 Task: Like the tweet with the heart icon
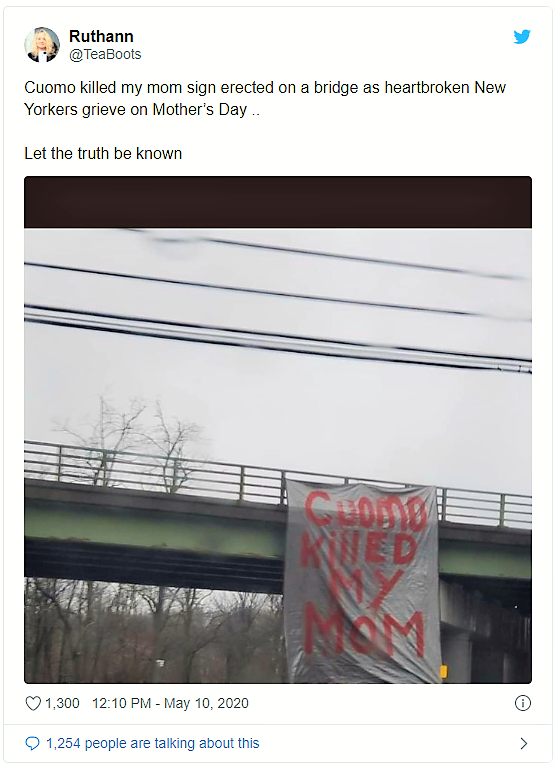click(x=33, y=703)
